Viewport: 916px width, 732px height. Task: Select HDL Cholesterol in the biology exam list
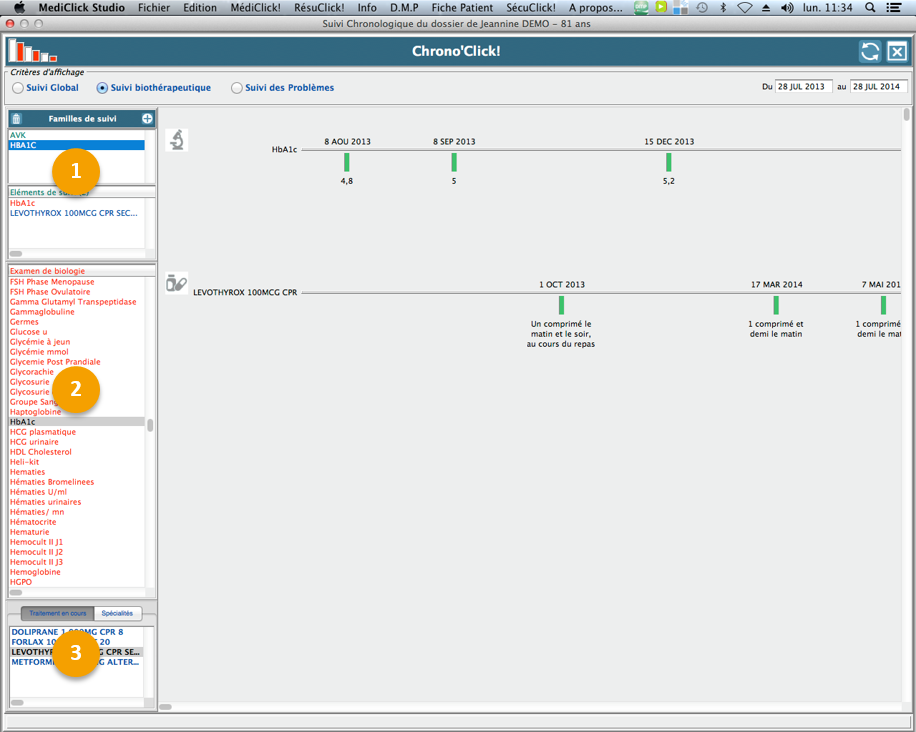point(39,452)
